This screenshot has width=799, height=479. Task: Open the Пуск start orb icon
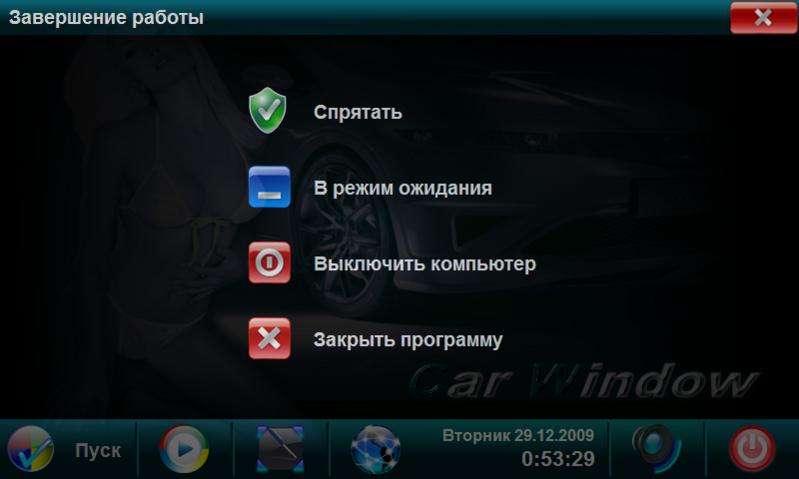point(30,448)
